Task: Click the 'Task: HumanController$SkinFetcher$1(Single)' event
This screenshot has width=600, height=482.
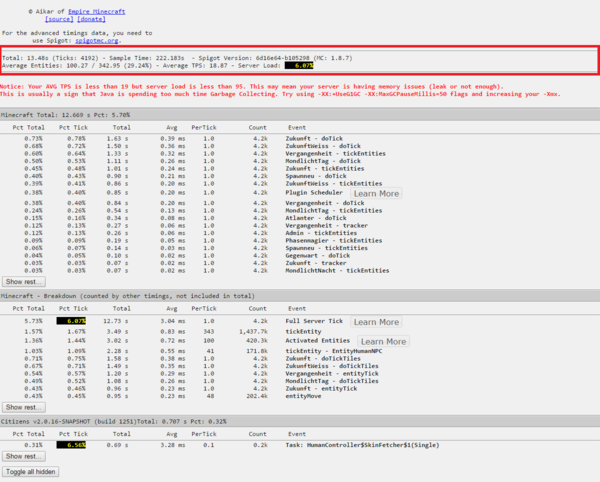Action: (362, 445)
